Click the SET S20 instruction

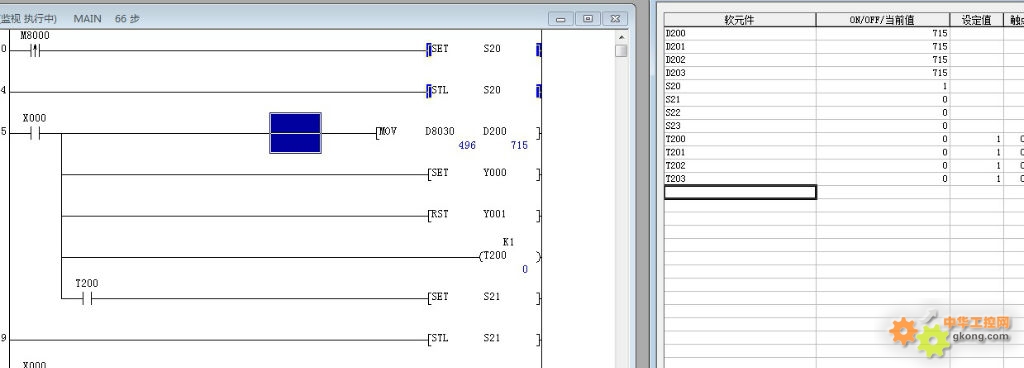483,49
